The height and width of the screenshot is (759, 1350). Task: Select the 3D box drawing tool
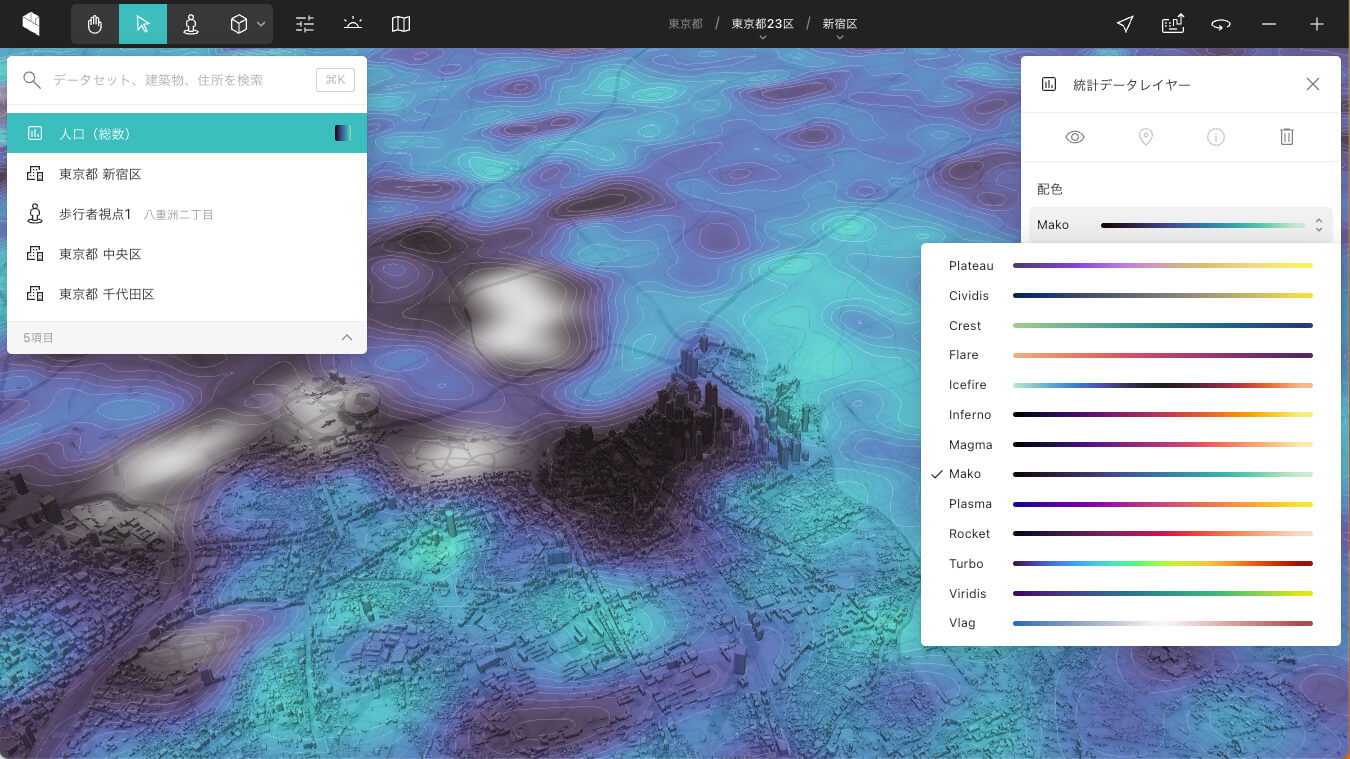(238, 24)
